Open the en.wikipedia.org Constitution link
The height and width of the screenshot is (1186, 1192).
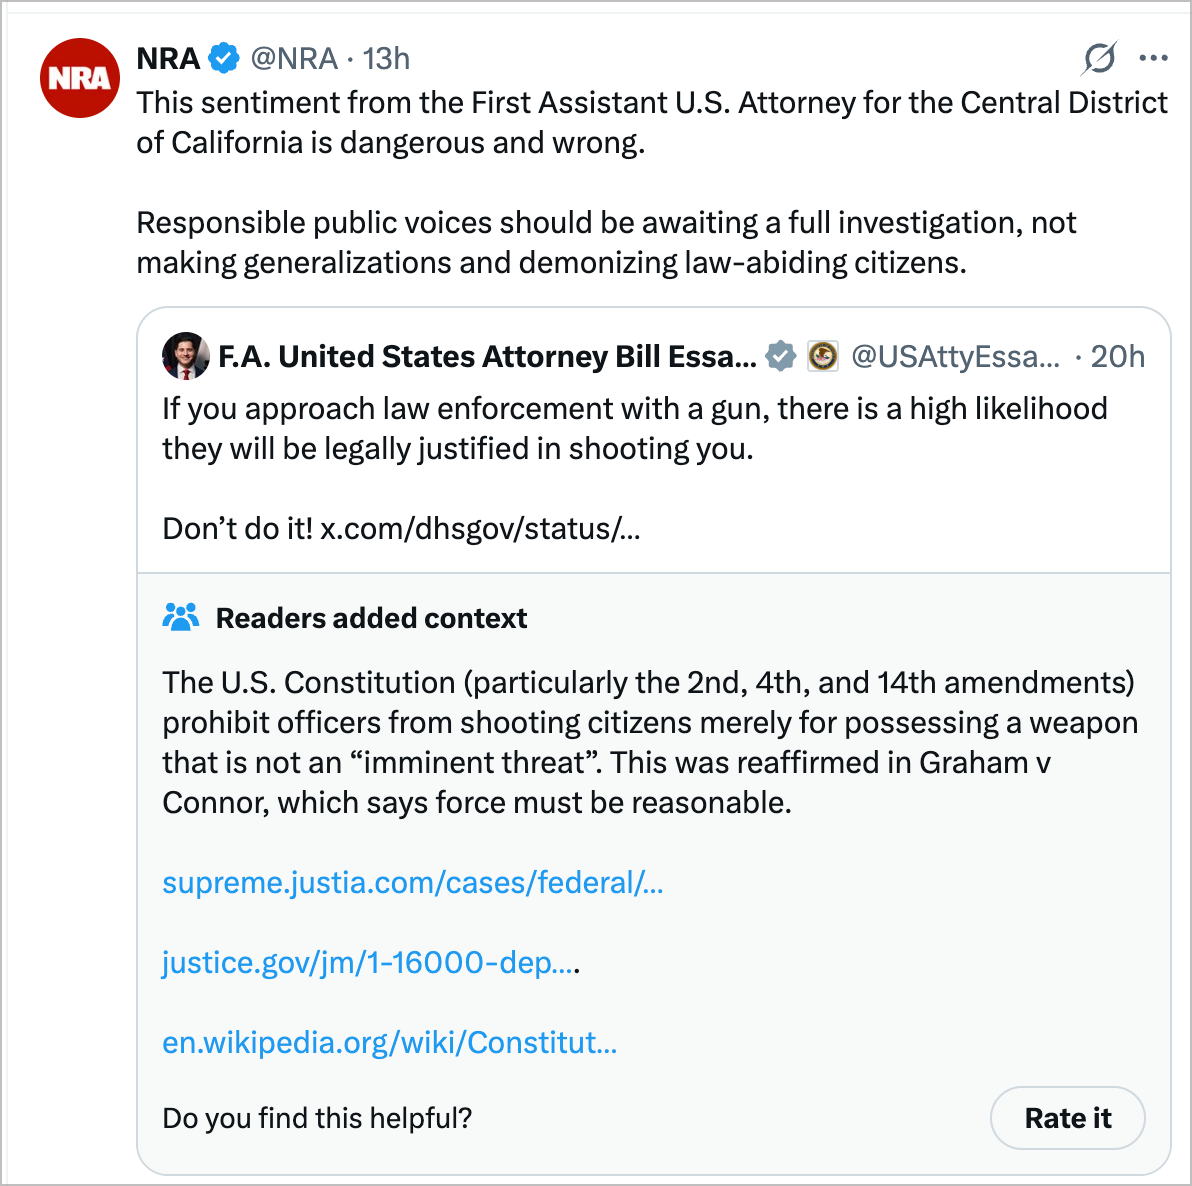[389, 1043]
